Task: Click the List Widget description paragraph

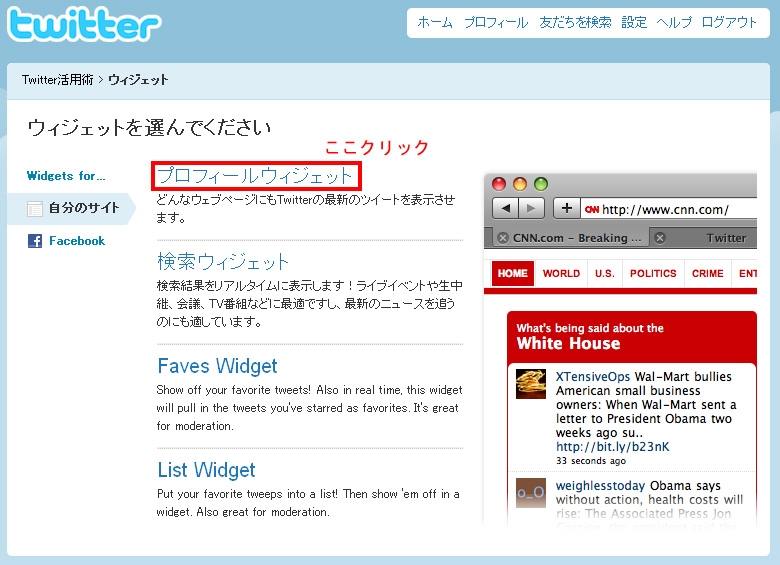Action: click(x=308, y=503)
